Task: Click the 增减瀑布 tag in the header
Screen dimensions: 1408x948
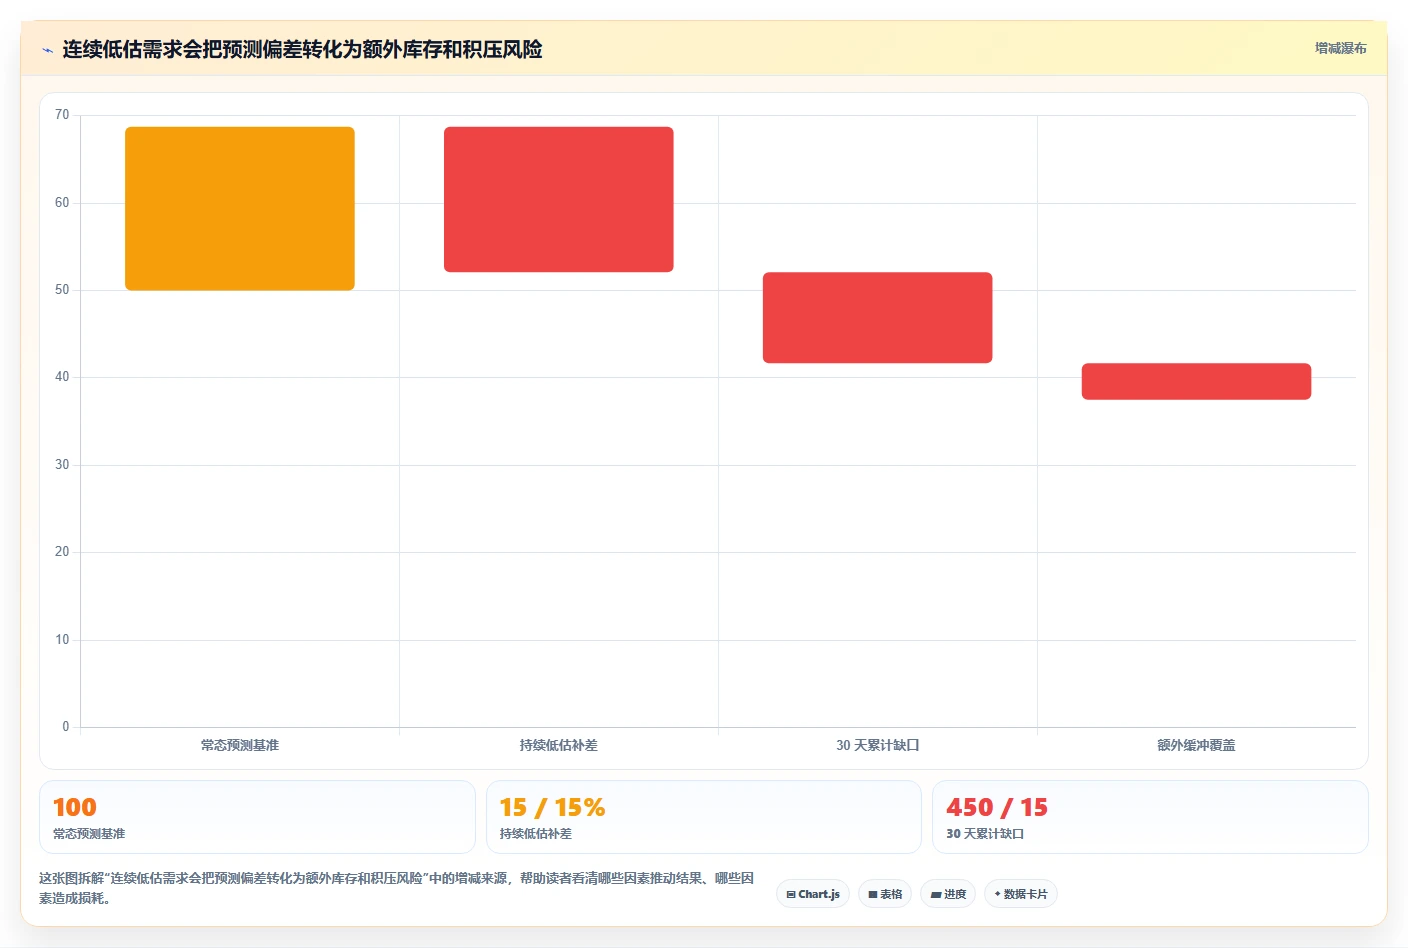Action: (1340, 48)
